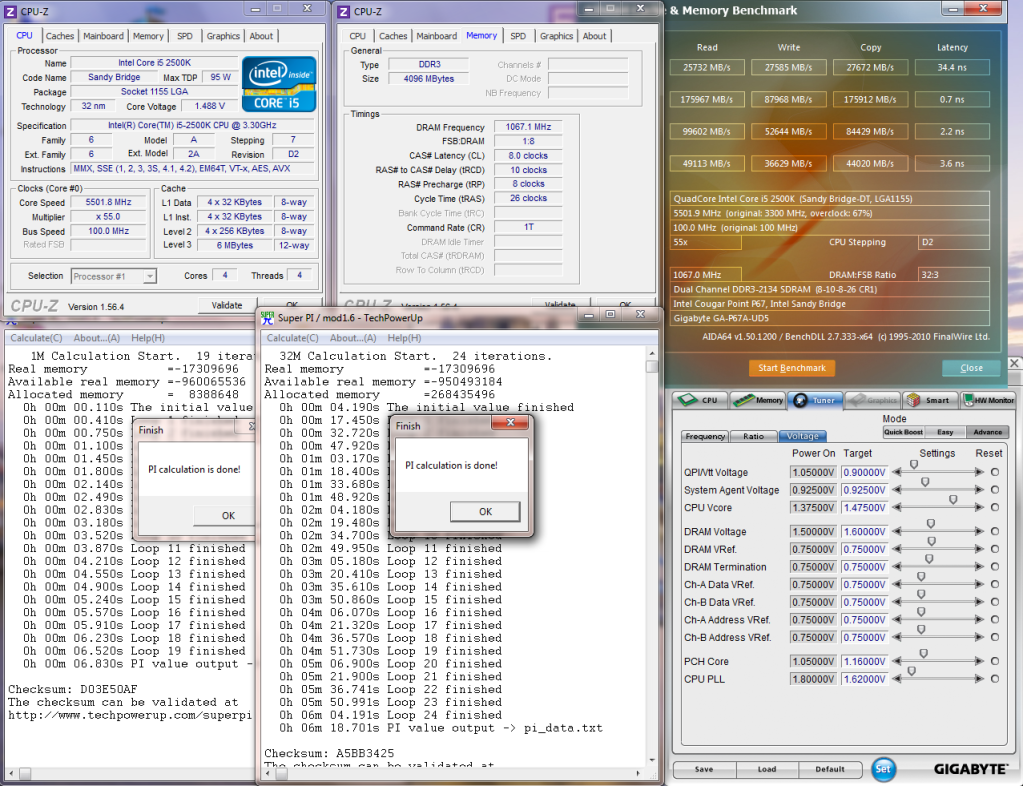The width and height of the screenshot is (1023, 786).
Task: Select the Reset radio for Ch-A Address VRef.
Action: tap(995, 620)
